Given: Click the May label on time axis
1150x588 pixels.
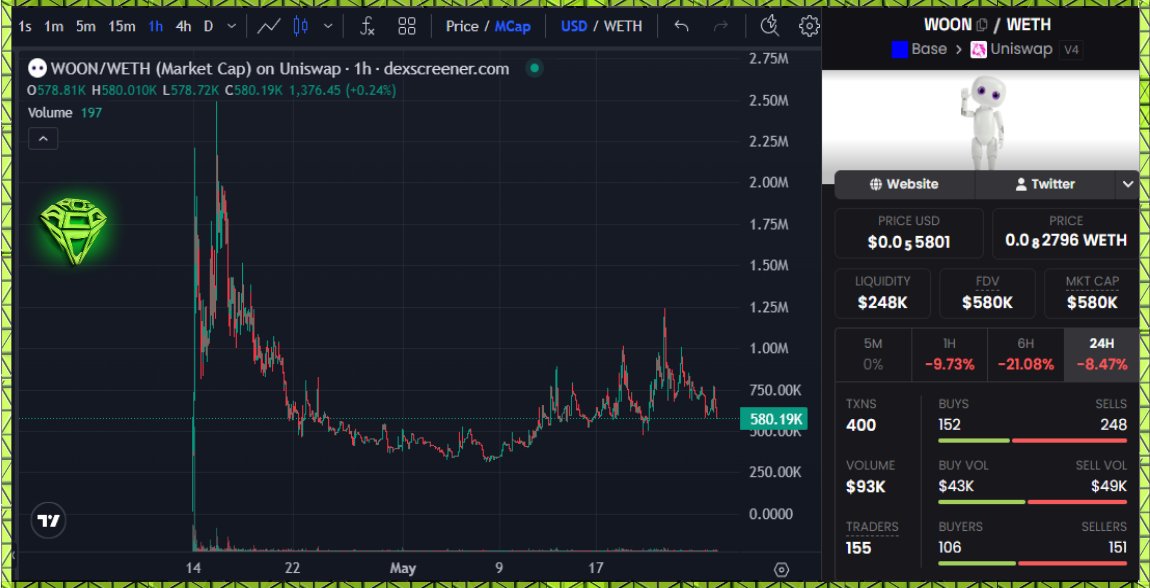Looking at the screenshot, I should pyautogui.click(x=403, y=568).
